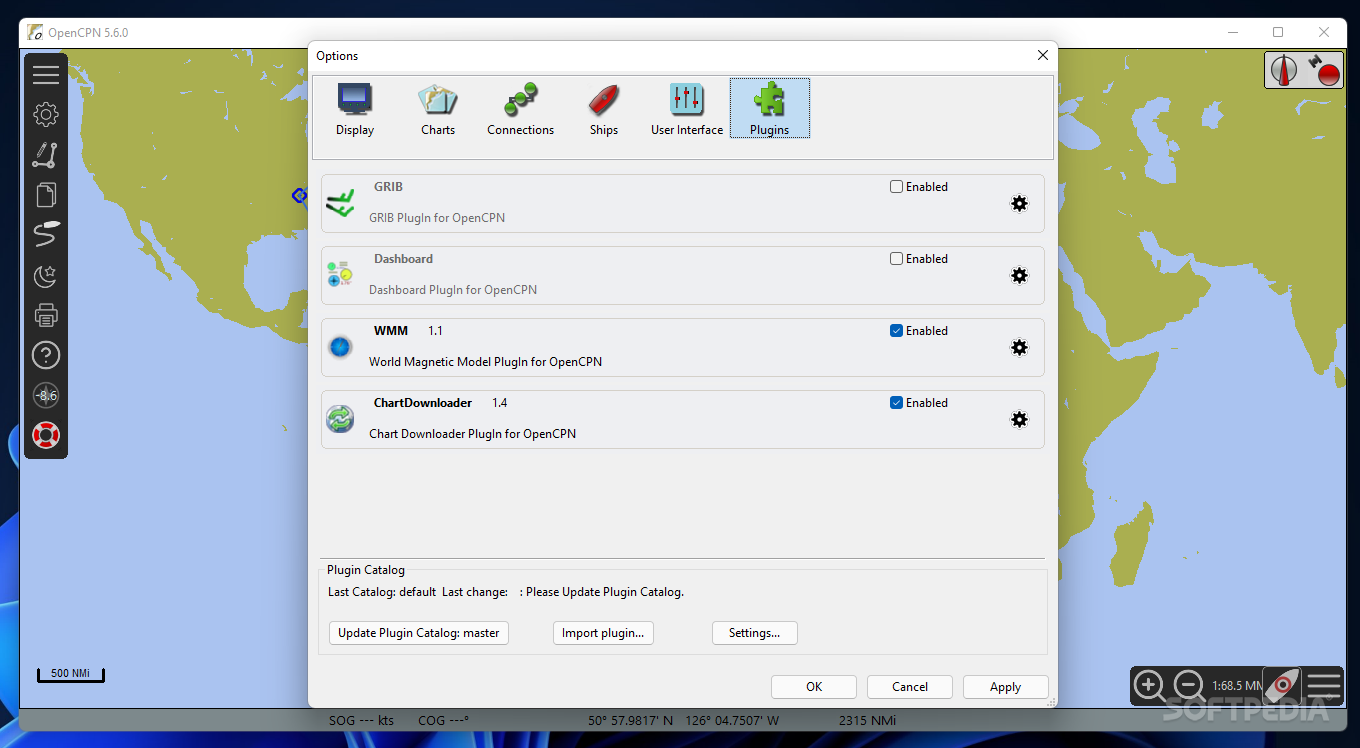
Task: Enable the GRIB plugin checkbox
Action: 896,187
